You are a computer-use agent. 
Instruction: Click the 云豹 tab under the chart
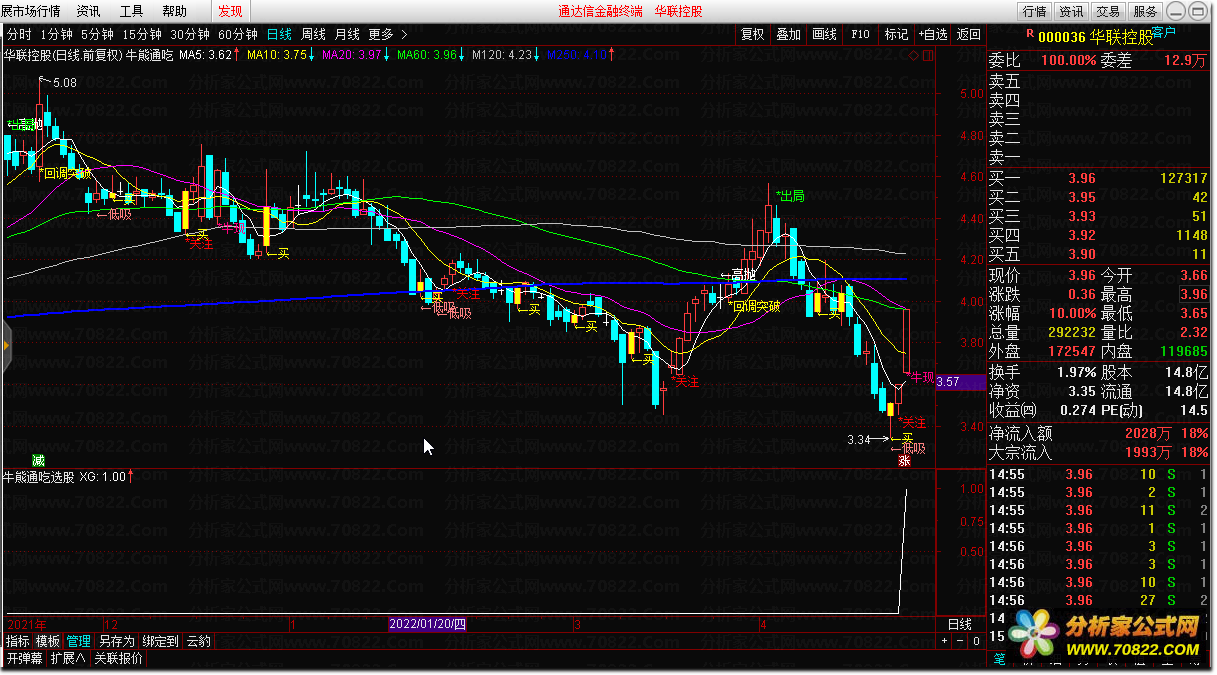click(x=198, y=641)
